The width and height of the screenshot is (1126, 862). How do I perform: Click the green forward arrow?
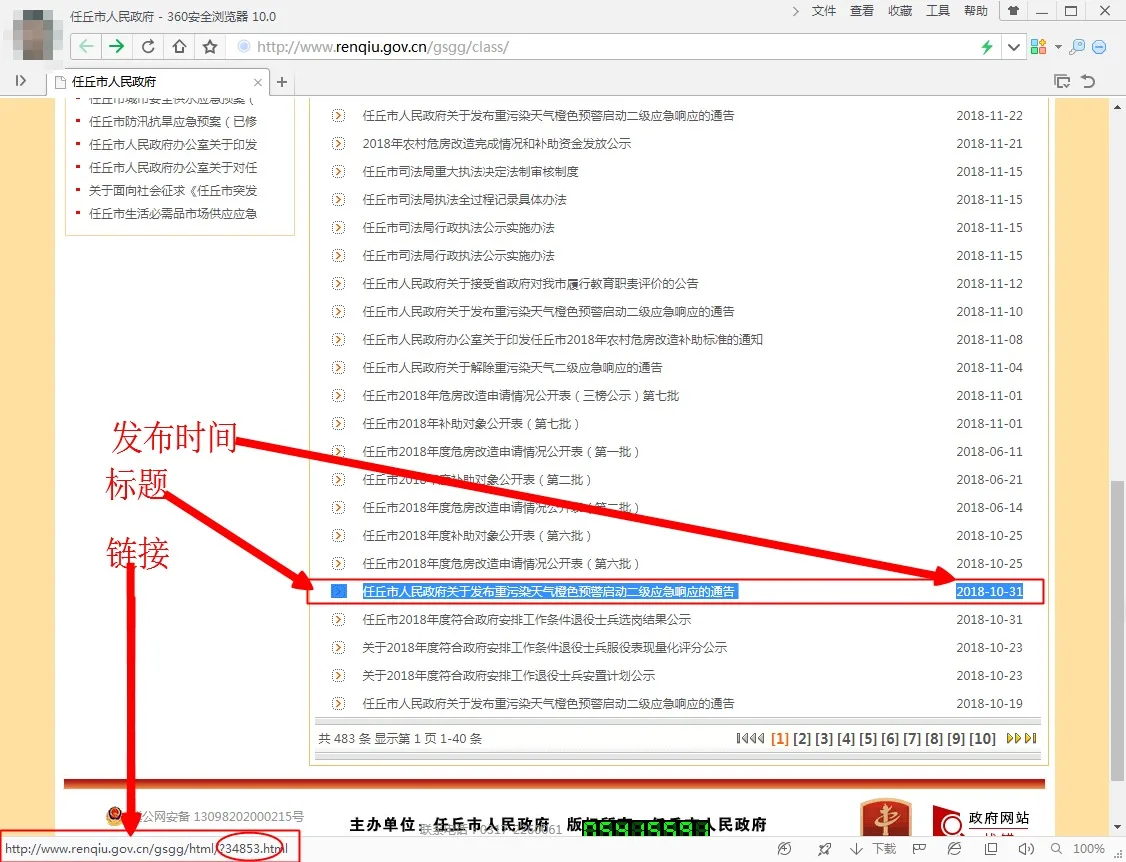click(x=116, y=47)
